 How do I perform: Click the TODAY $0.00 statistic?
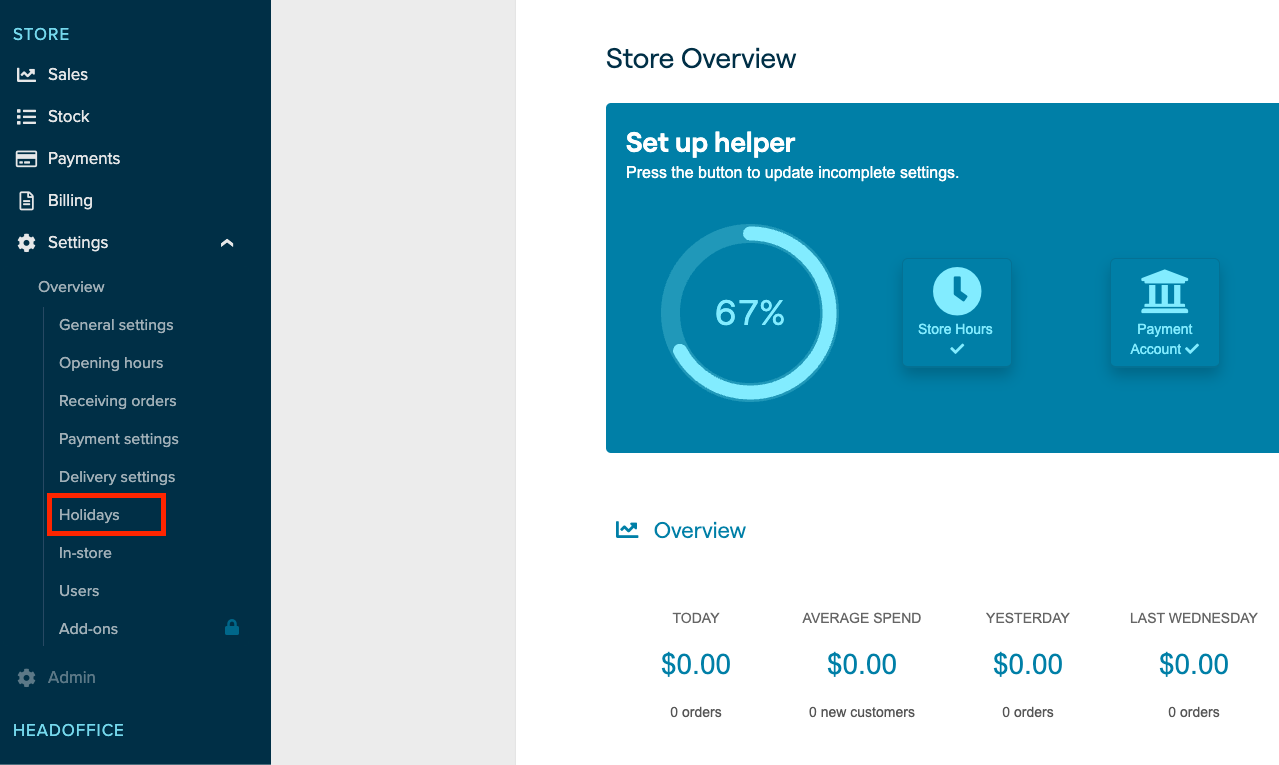(695, 663)
